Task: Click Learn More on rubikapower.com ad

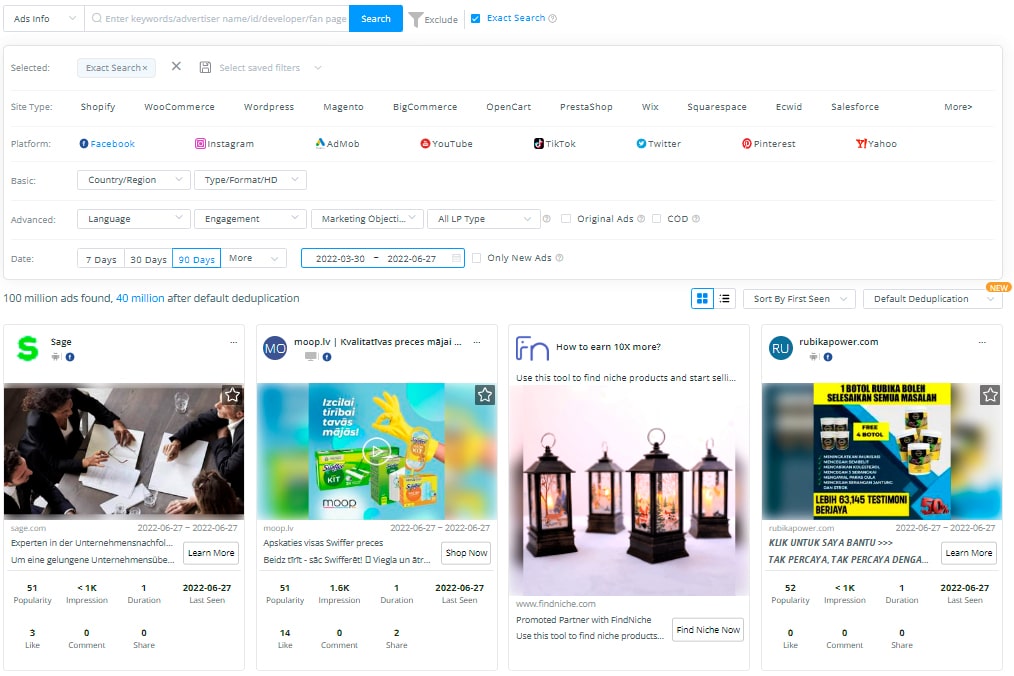Action: [969, 553]
